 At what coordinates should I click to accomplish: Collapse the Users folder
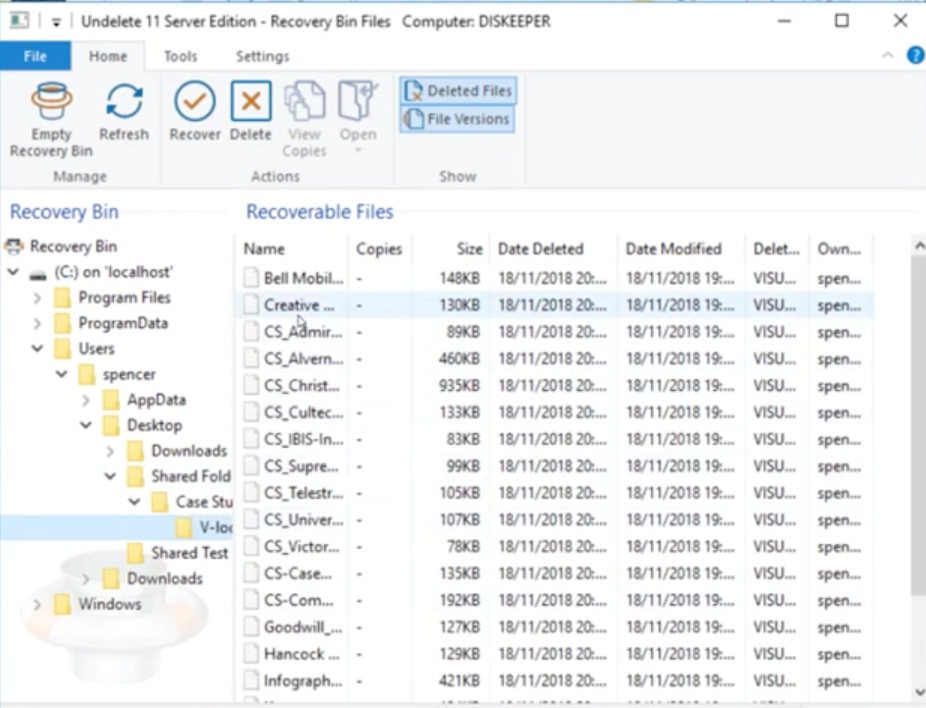point(37,348)
